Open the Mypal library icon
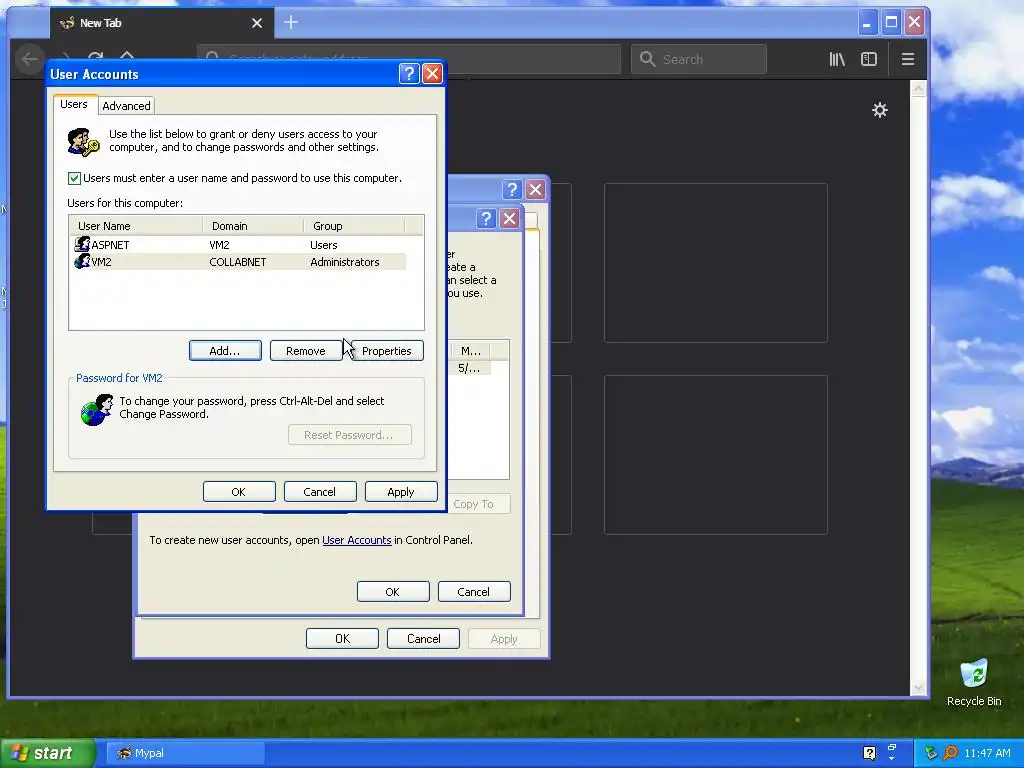Image resolution: width=1024 pixels, height=768 pixels. click(x=837, y=59)
